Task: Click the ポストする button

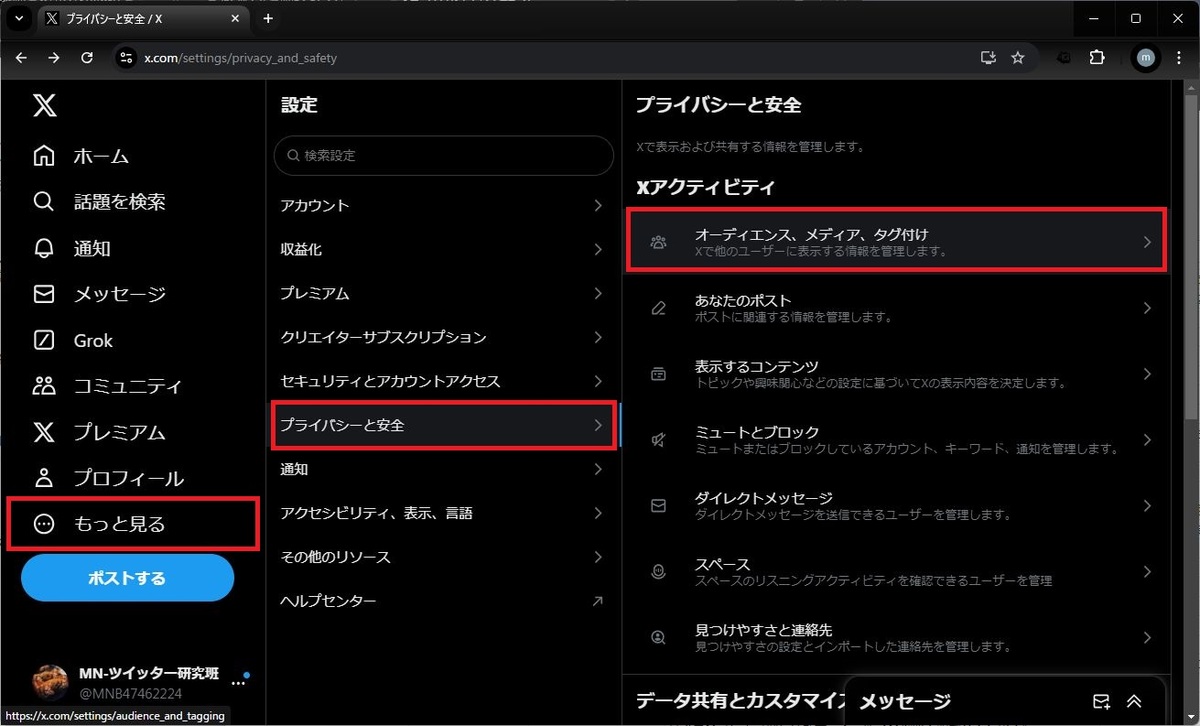Action: (x=127, y=578)
